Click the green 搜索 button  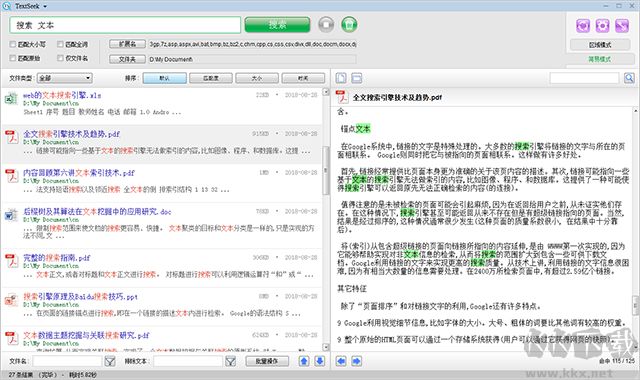(277, 25)
